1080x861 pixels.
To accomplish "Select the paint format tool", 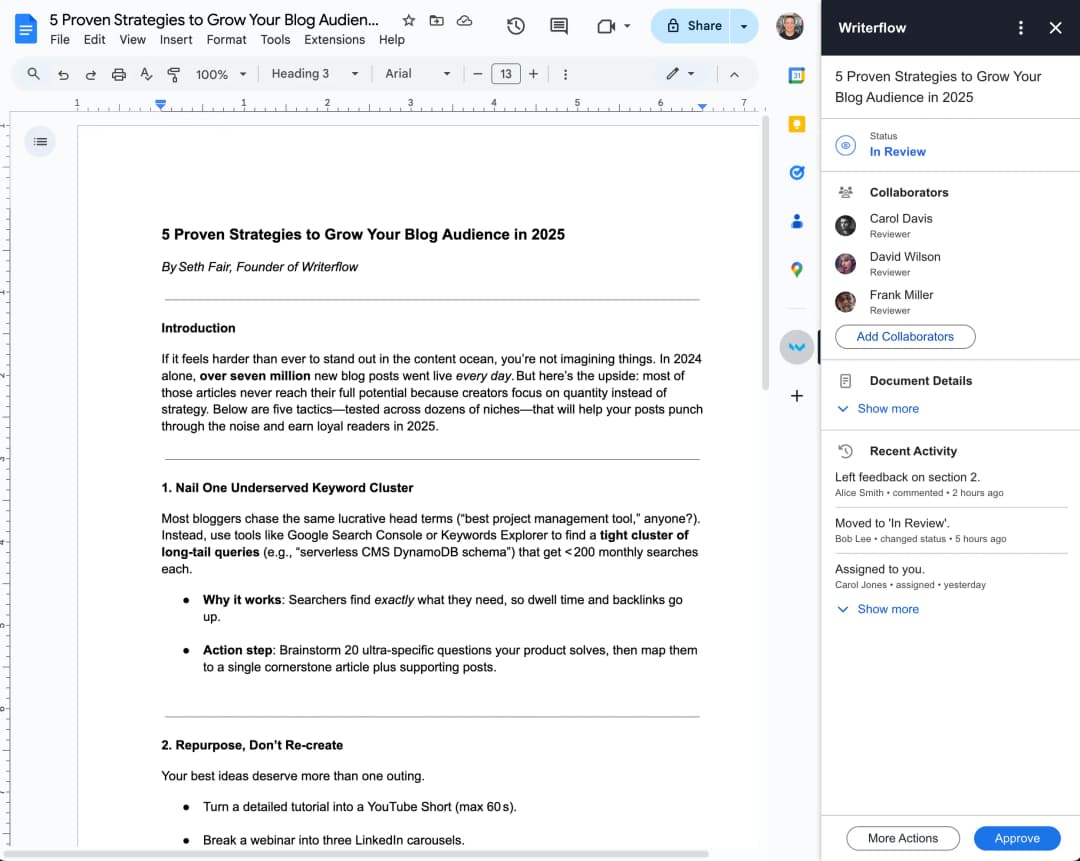I will pyautogui.click(x=175, y=73).
